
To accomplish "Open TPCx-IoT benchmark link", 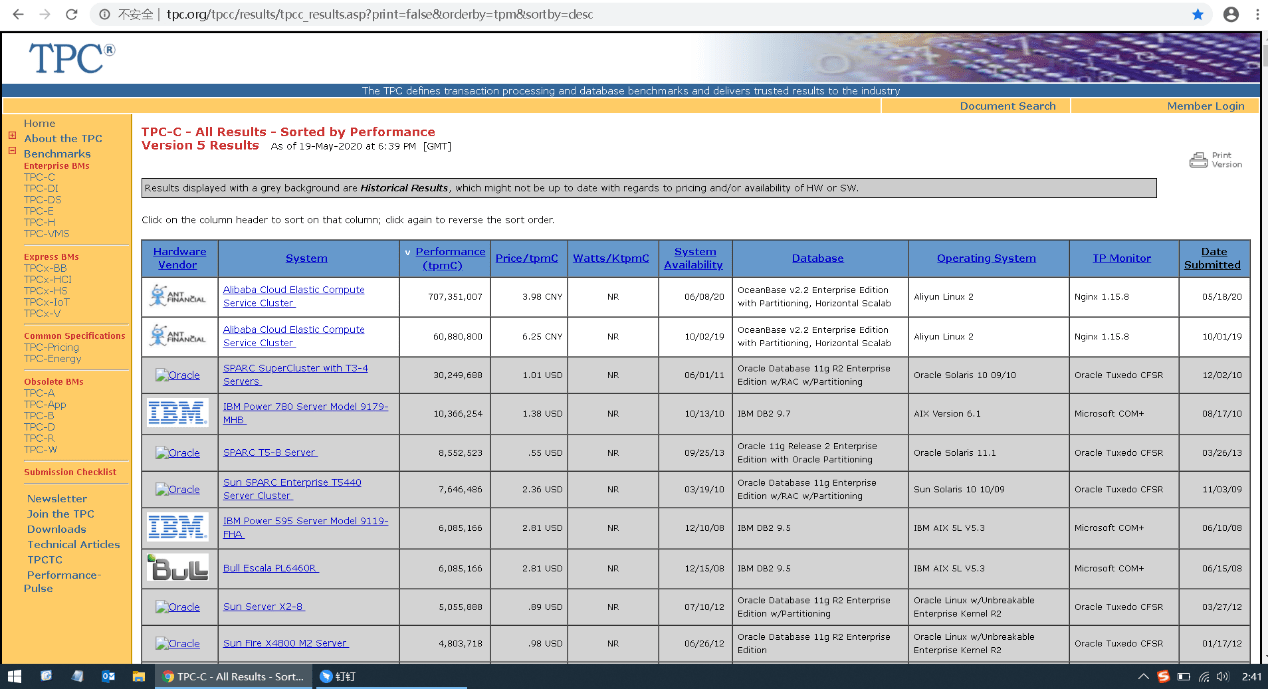I will tap(47, 302).
